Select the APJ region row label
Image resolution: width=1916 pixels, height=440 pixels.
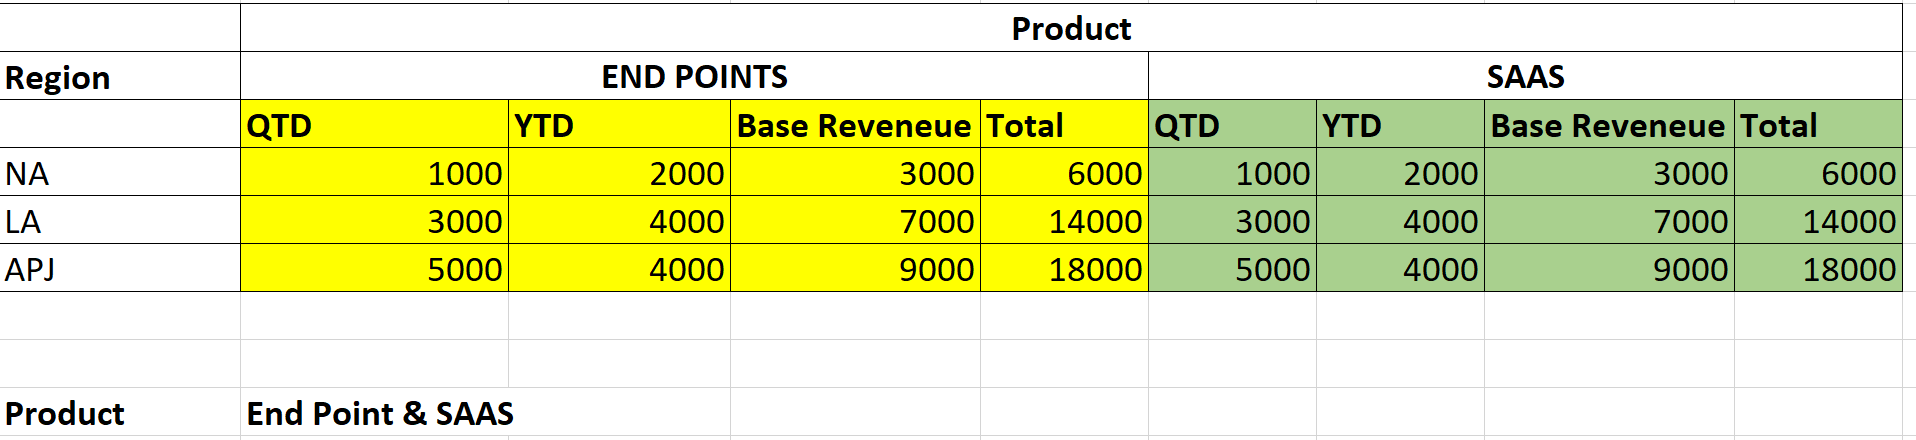click(x=120, y=268)
